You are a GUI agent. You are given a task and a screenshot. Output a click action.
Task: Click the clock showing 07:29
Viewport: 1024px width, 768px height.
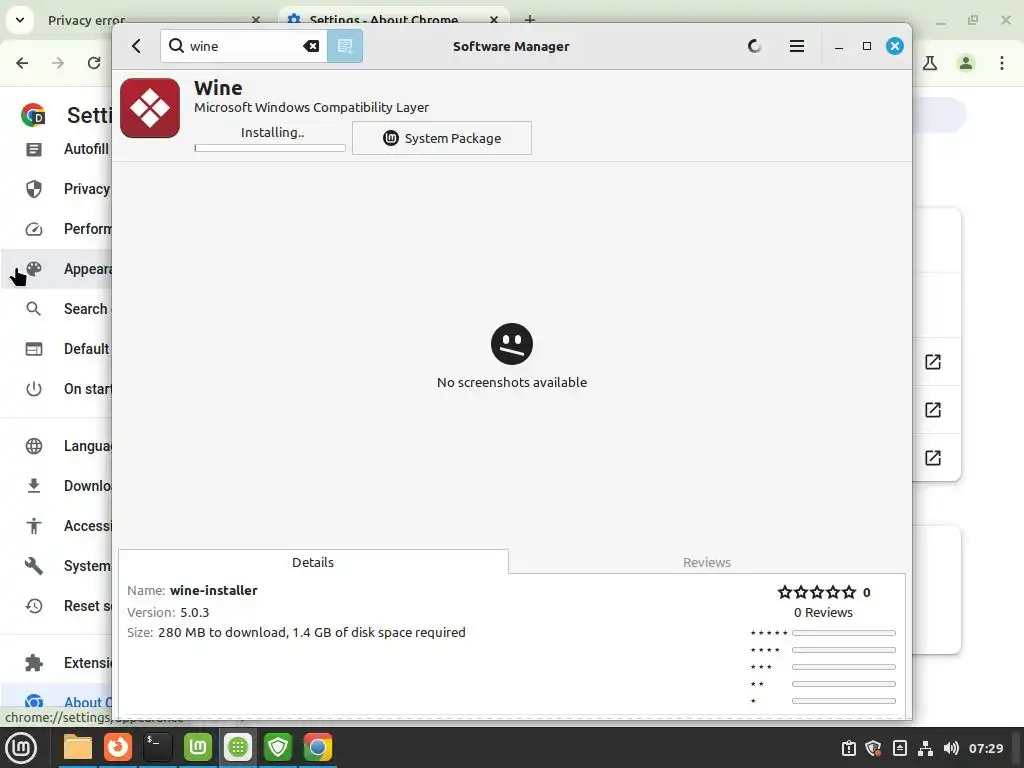point(986,748)
